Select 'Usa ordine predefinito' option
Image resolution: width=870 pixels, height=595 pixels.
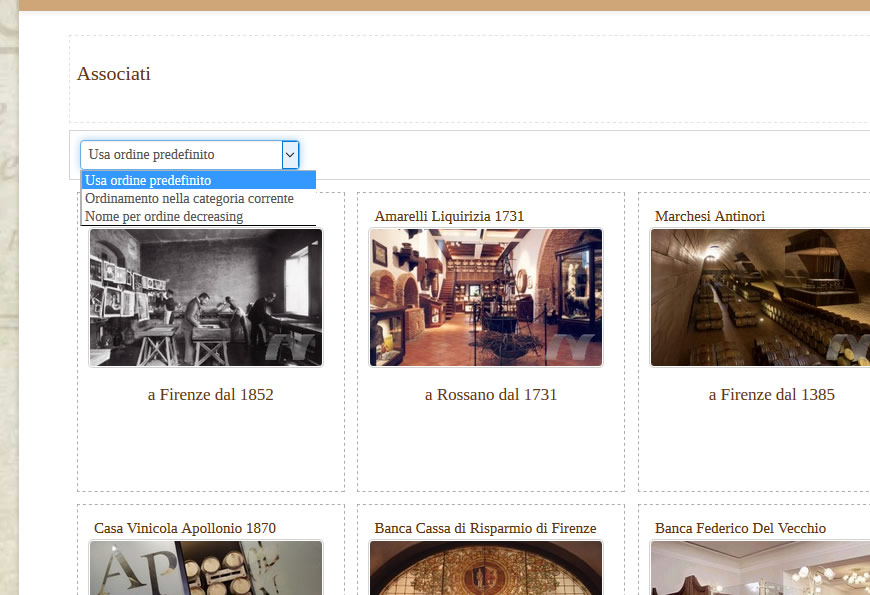coord(199,180)
